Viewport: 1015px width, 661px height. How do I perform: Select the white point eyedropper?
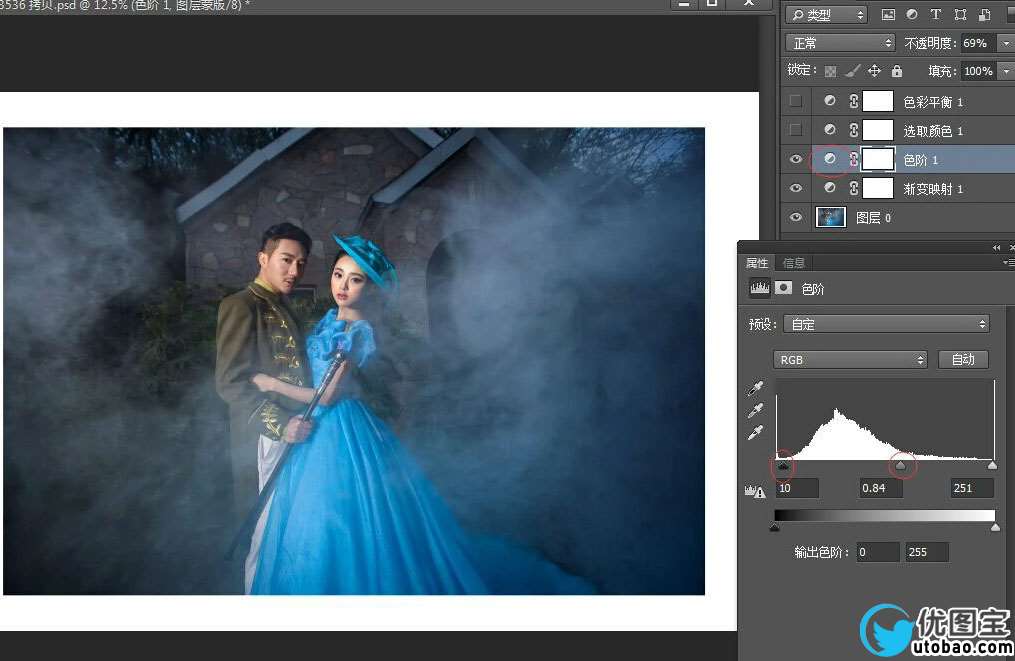(757, 433)
